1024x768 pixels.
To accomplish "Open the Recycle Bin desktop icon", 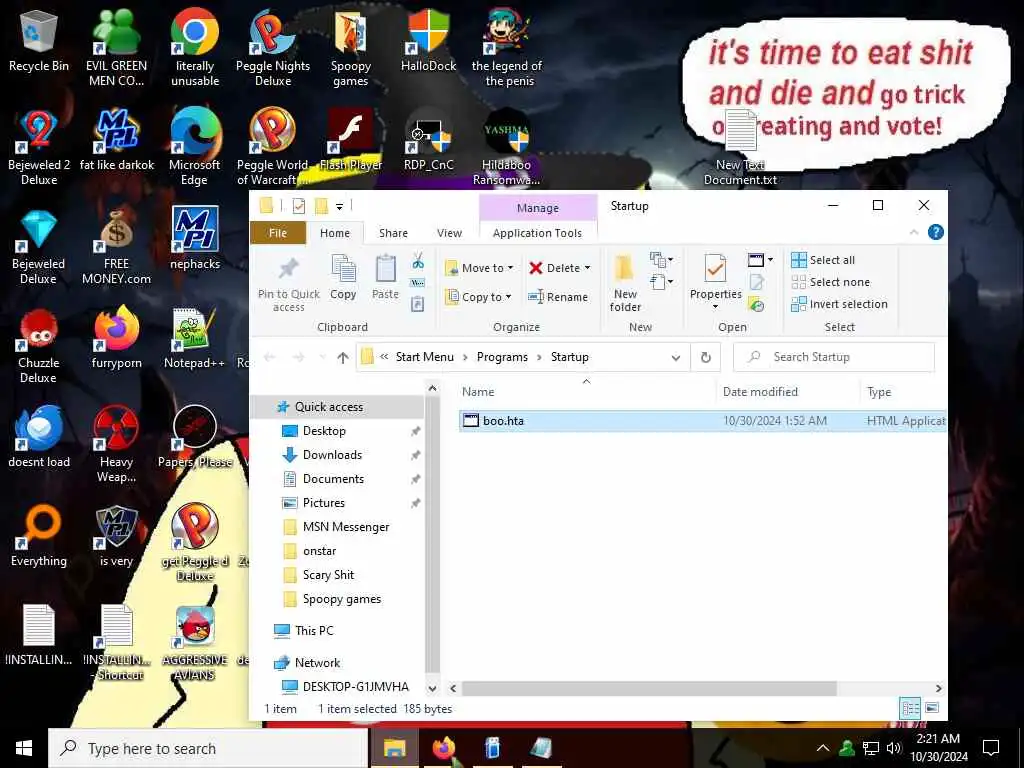I will click(x=39, y=41).
